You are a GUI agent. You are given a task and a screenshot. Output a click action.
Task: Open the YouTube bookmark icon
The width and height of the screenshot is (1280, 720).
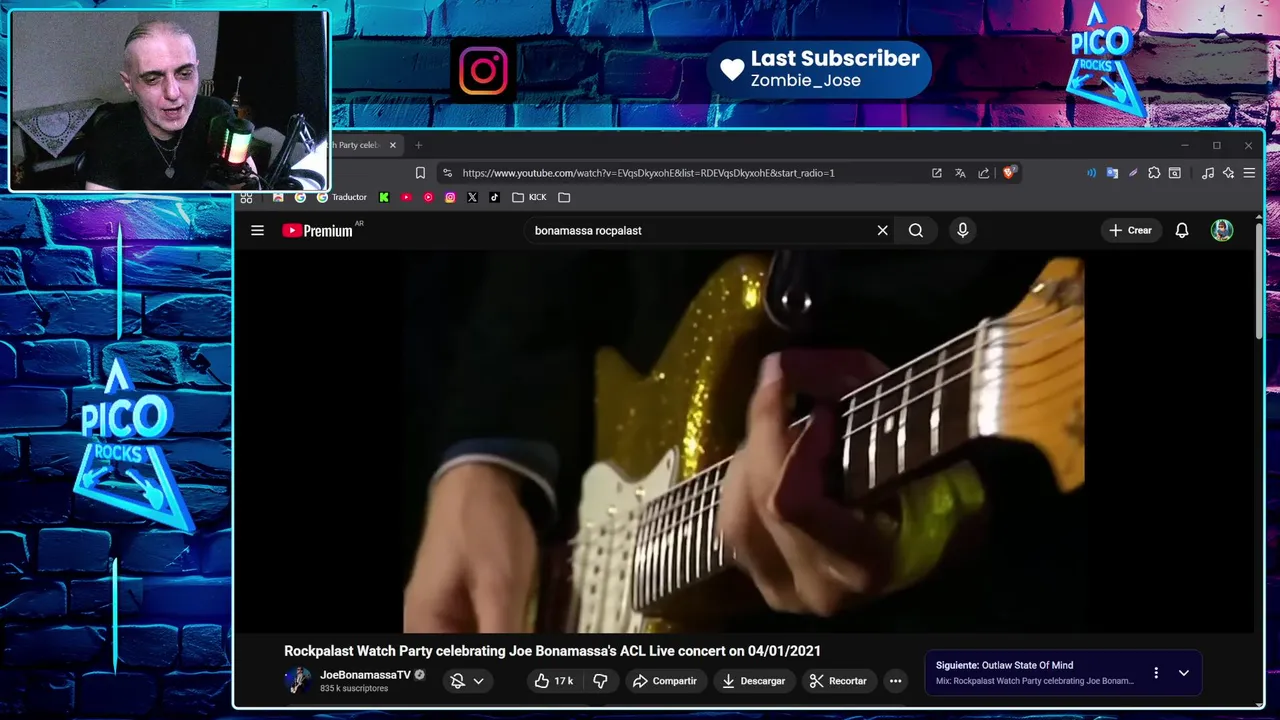(x=406, y=197)
